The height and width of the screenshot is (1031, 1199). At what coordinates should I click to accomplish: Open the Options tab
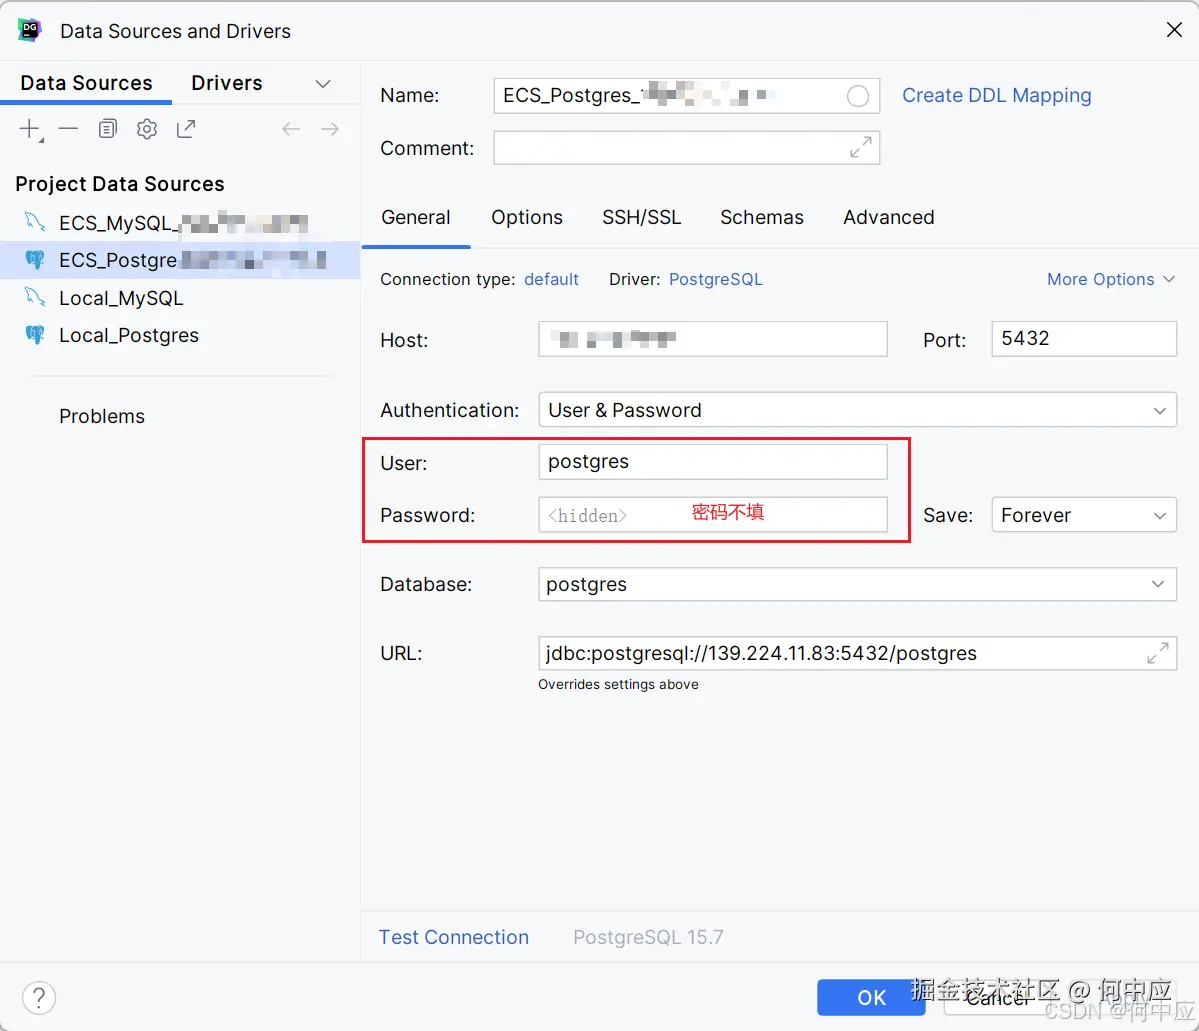point(527,217)
